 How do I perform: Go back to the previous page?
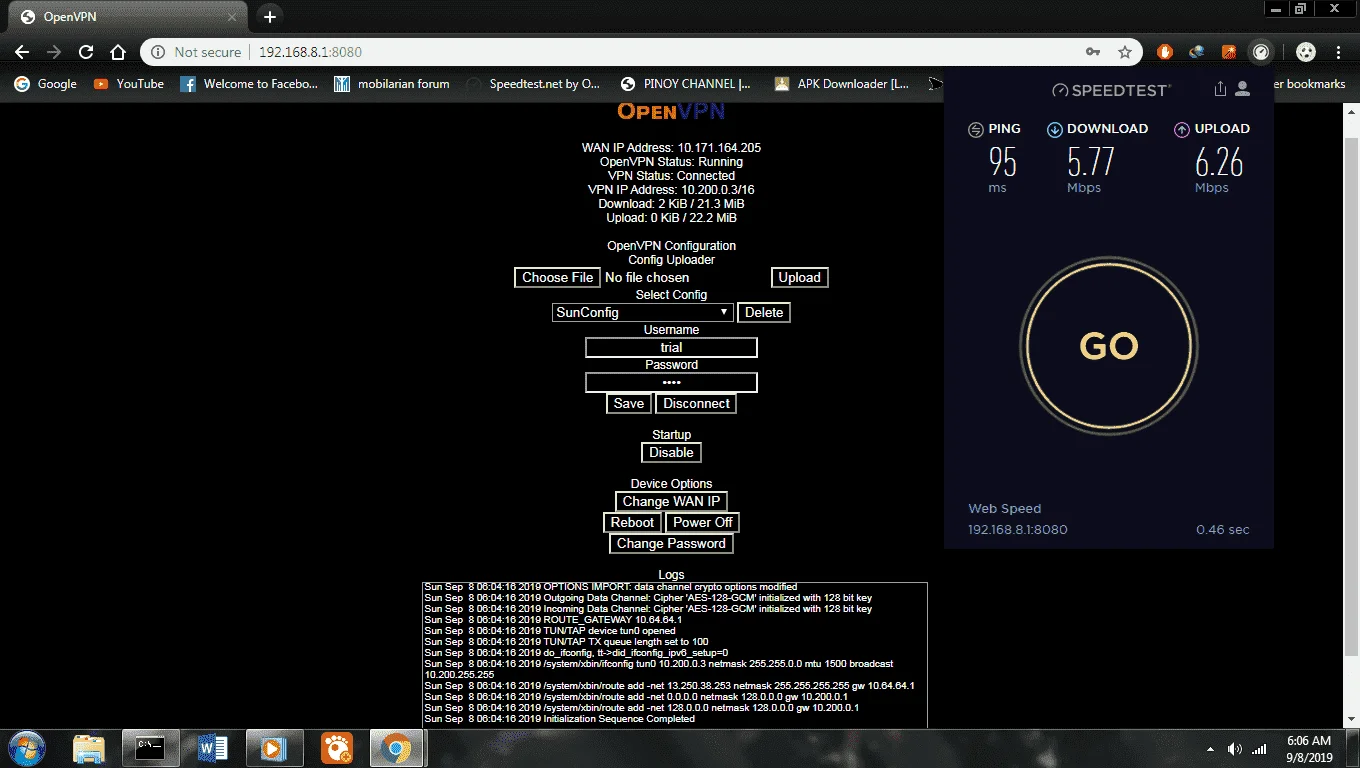(22, 52)
